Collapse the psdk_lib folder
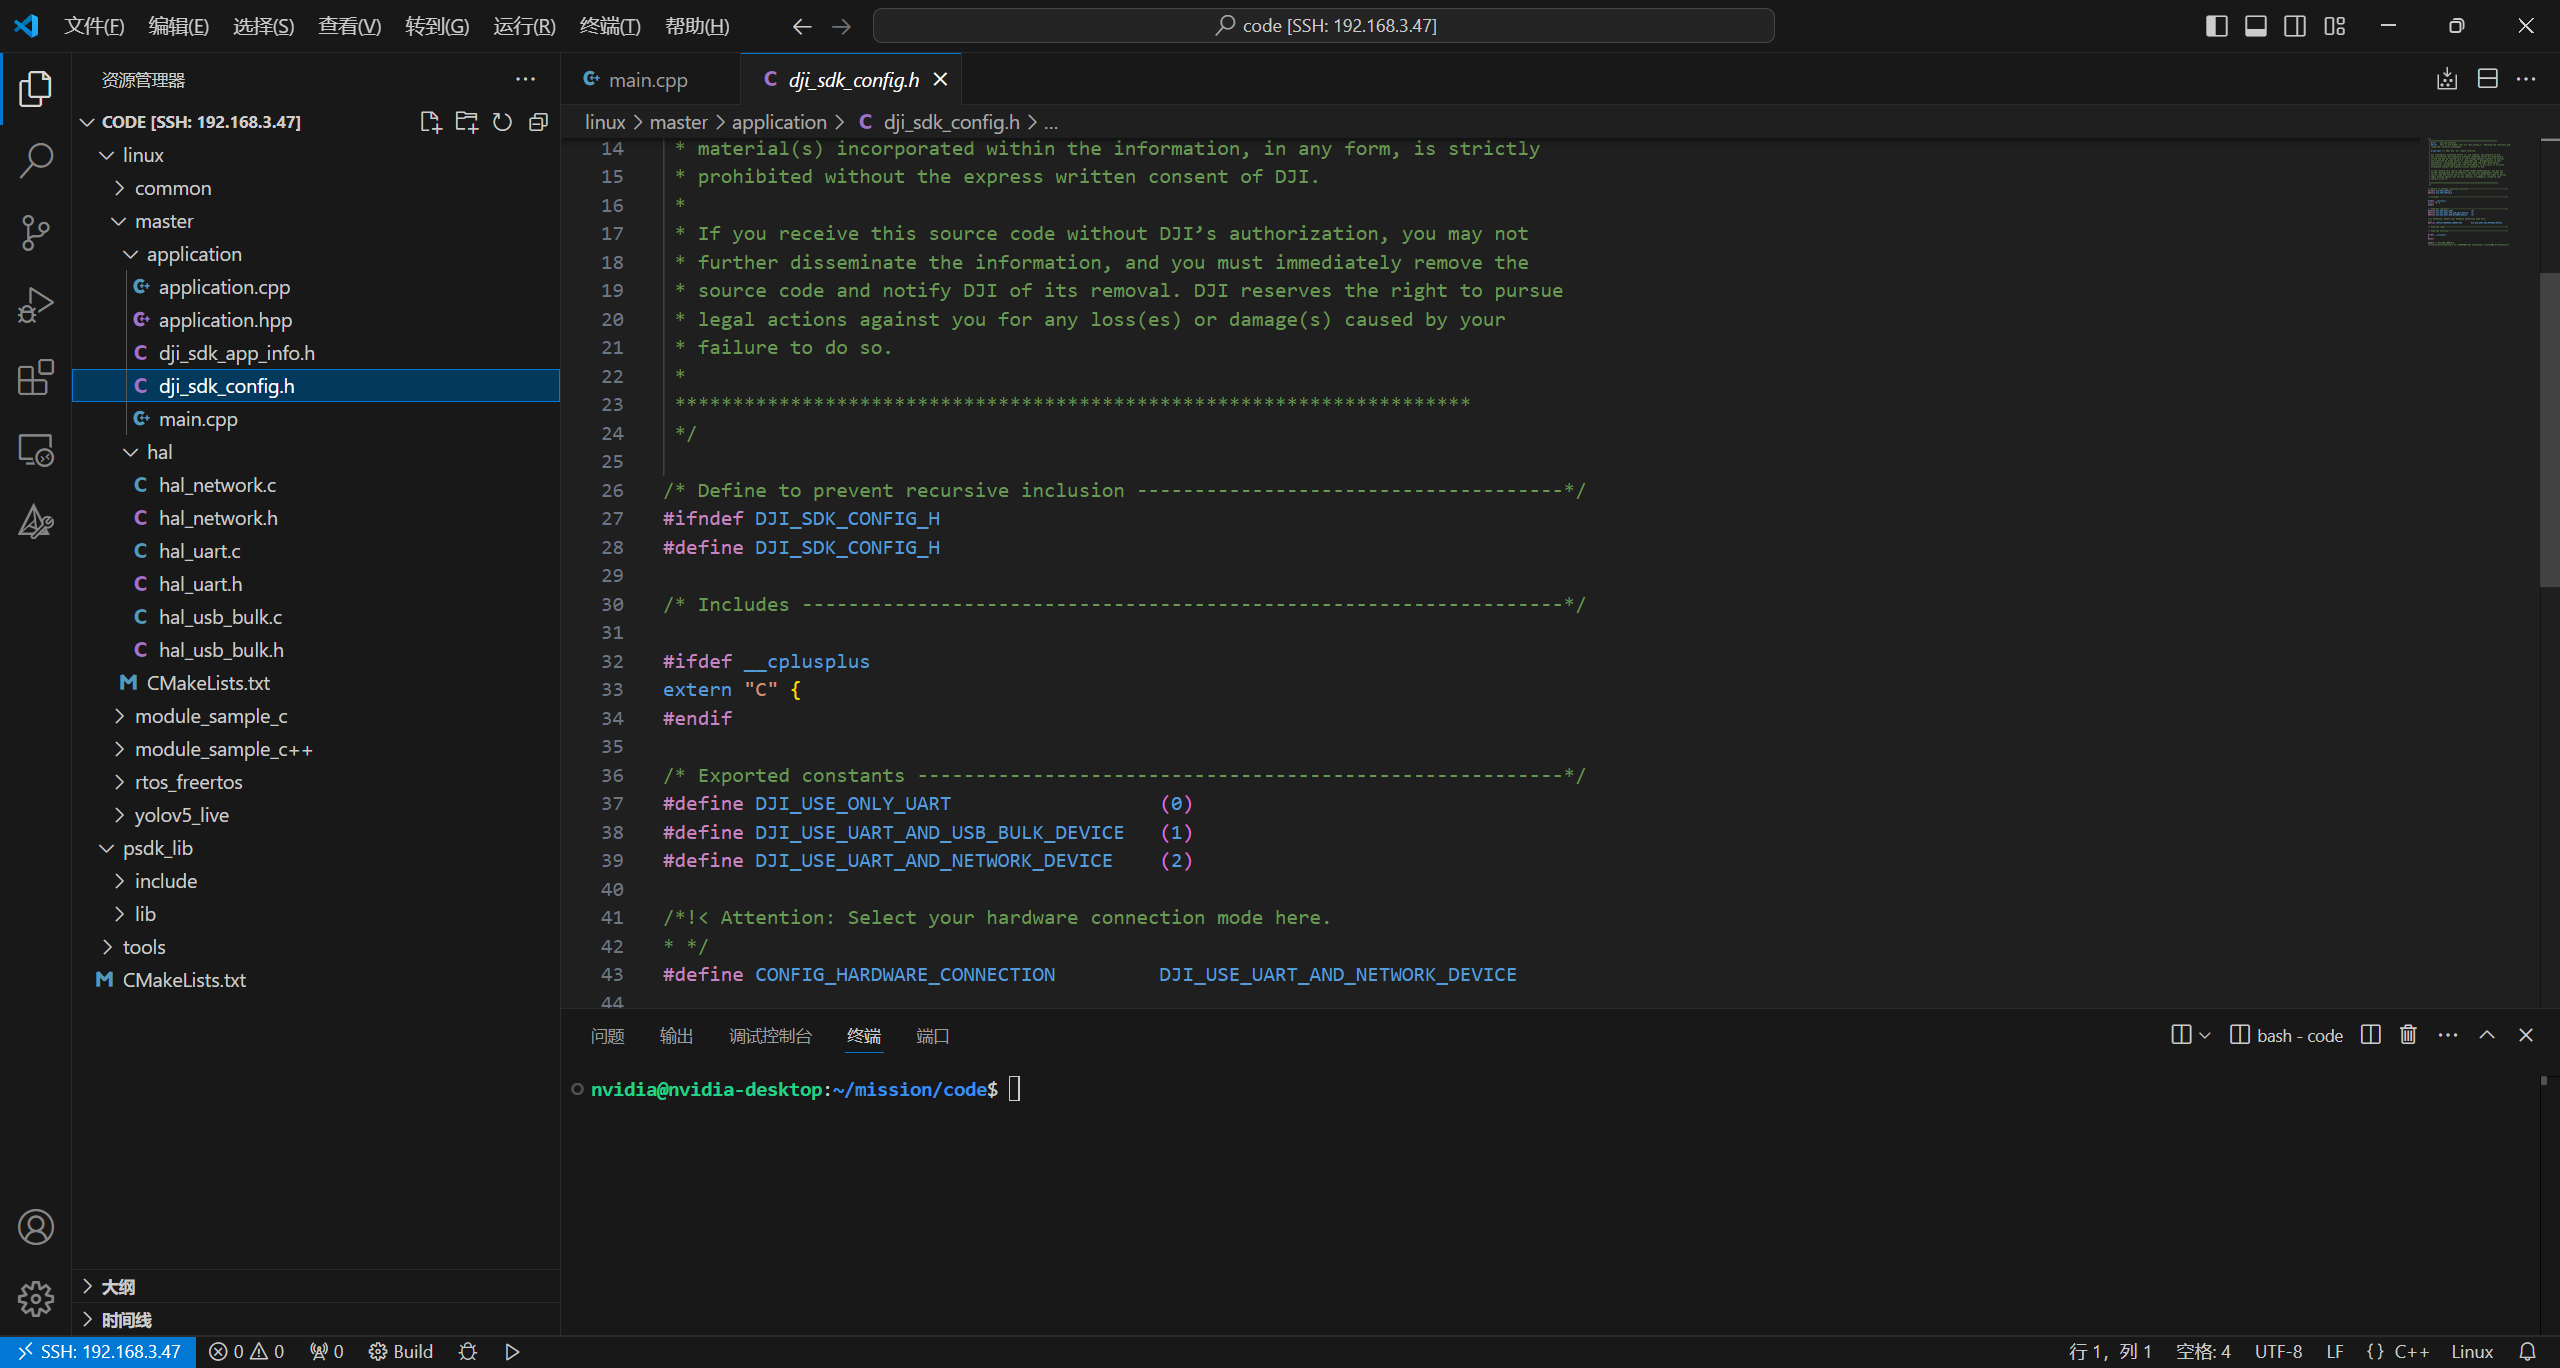The width and height of the screenshot is (2560, 1368). point(315,848)
